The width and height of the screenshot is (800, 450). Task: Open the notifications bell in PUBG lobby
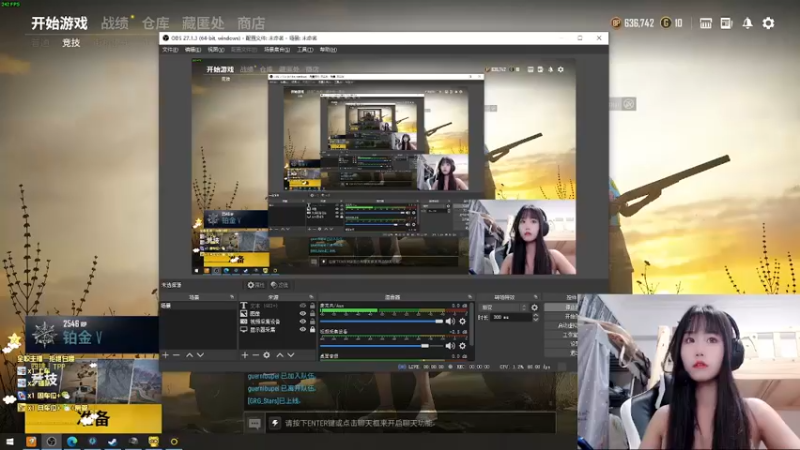tap(747, 23)
